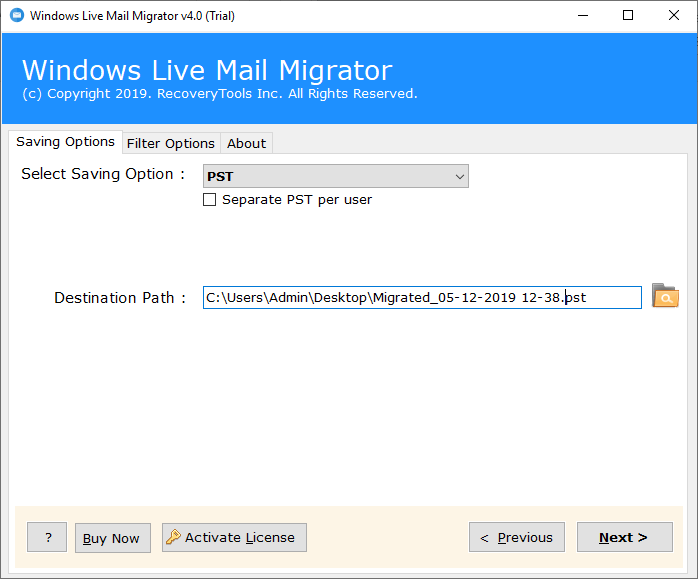Click the Activate License button
The height and width of the screenshot is (579, 698).
pos(234,538)
